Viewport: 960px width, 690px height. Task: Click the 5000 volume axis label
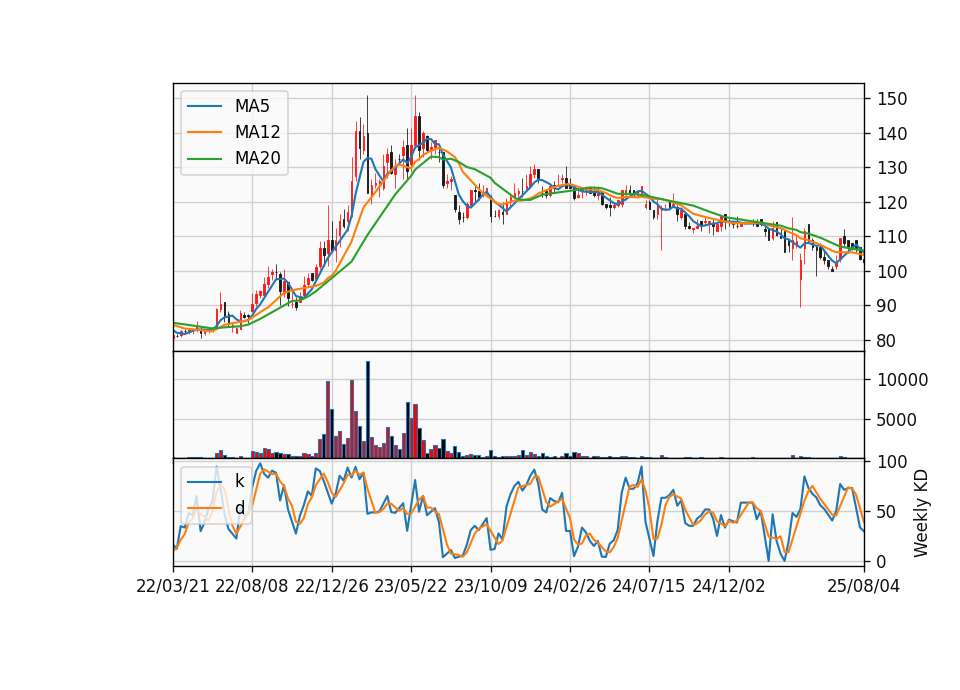[897, 420]
